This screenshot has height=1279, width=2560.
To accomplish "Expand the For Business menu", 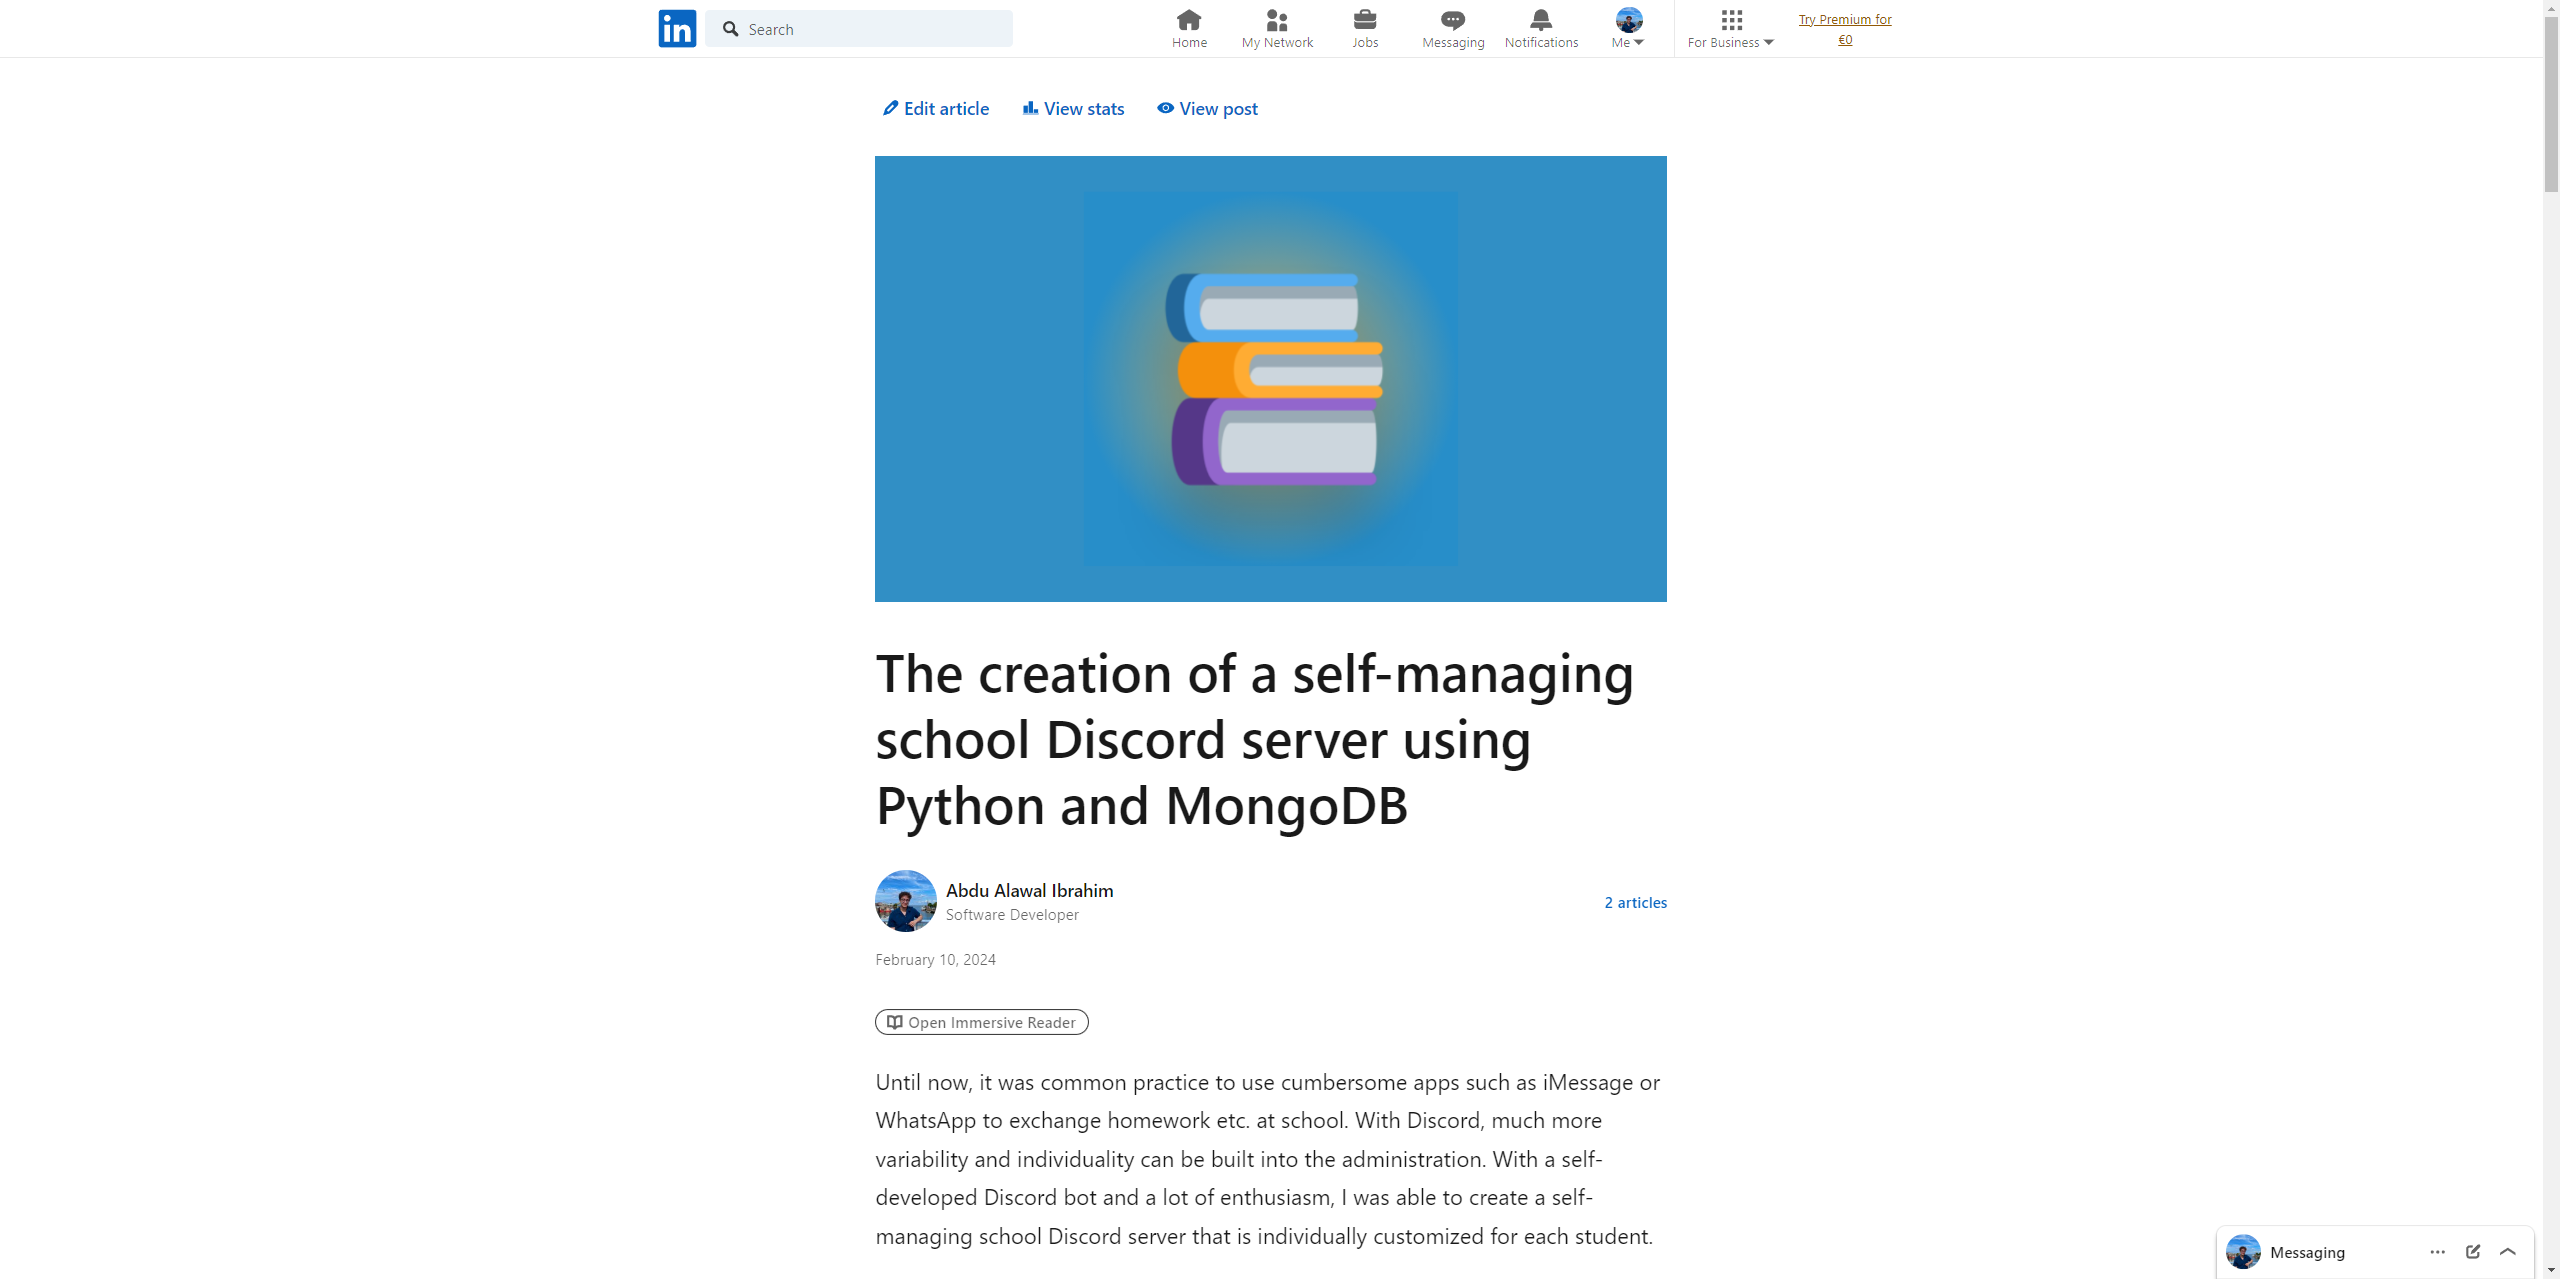I will coord(1731,29).
